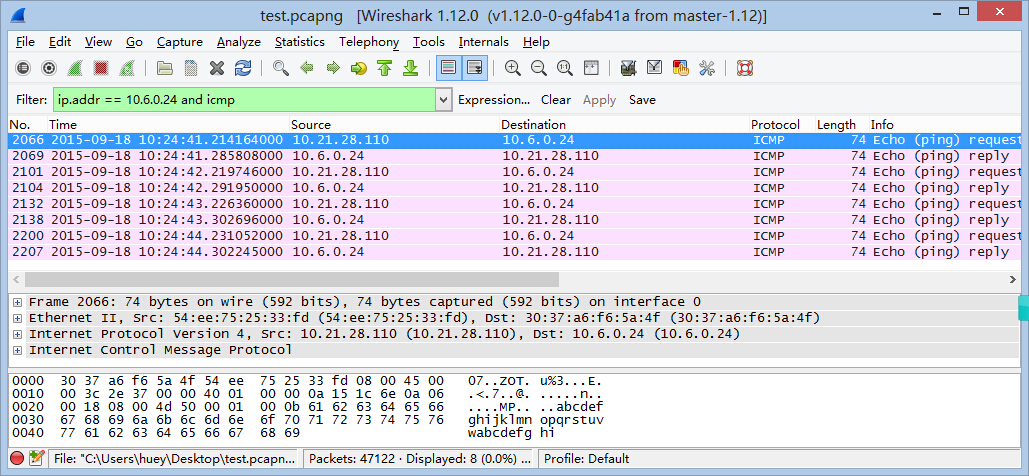Edit display filters icon

(654, 68)
